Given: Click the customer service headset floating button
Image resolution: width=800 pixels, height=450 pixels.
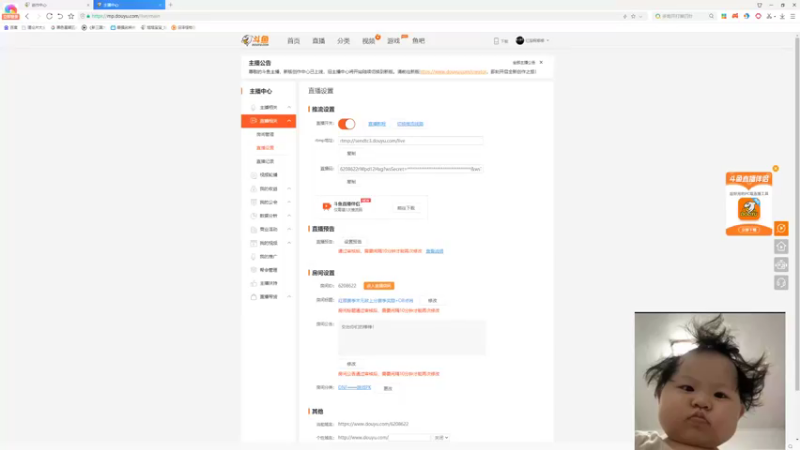Looking at the screenshot, I should 781,283.
